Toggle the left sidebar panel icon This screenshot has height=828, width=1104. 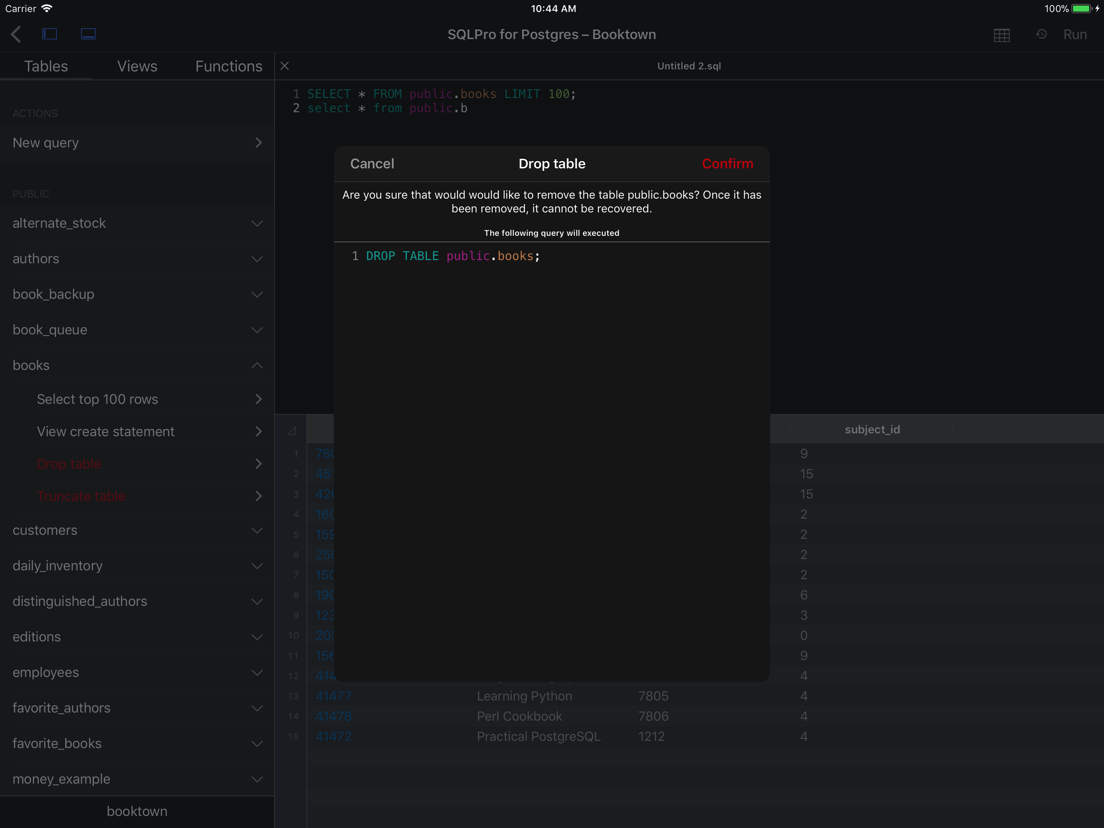49,34
